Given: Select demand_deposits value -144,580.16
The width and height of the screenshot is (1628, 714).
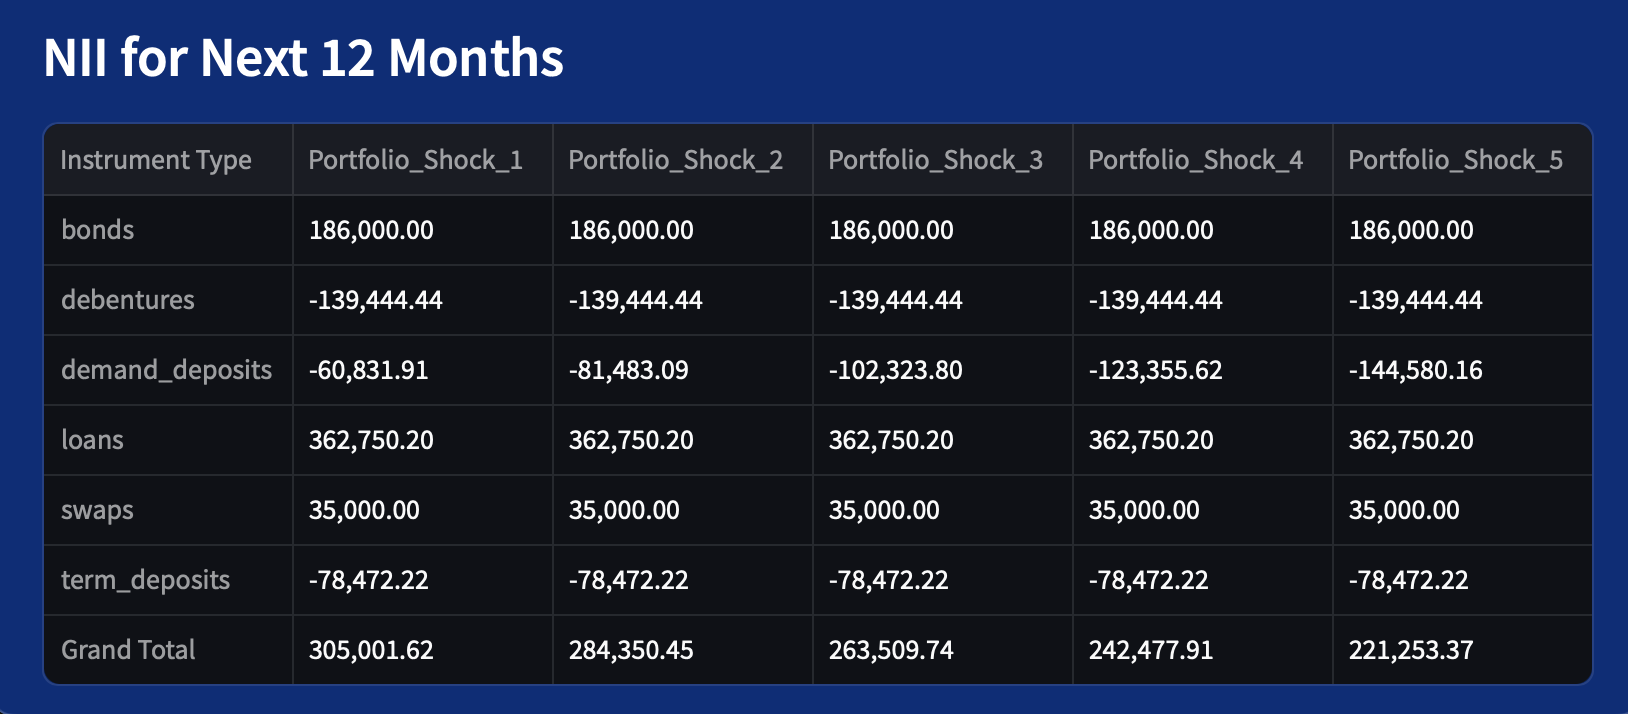Looking at the screenshot, I should [x=1415, y=370].
